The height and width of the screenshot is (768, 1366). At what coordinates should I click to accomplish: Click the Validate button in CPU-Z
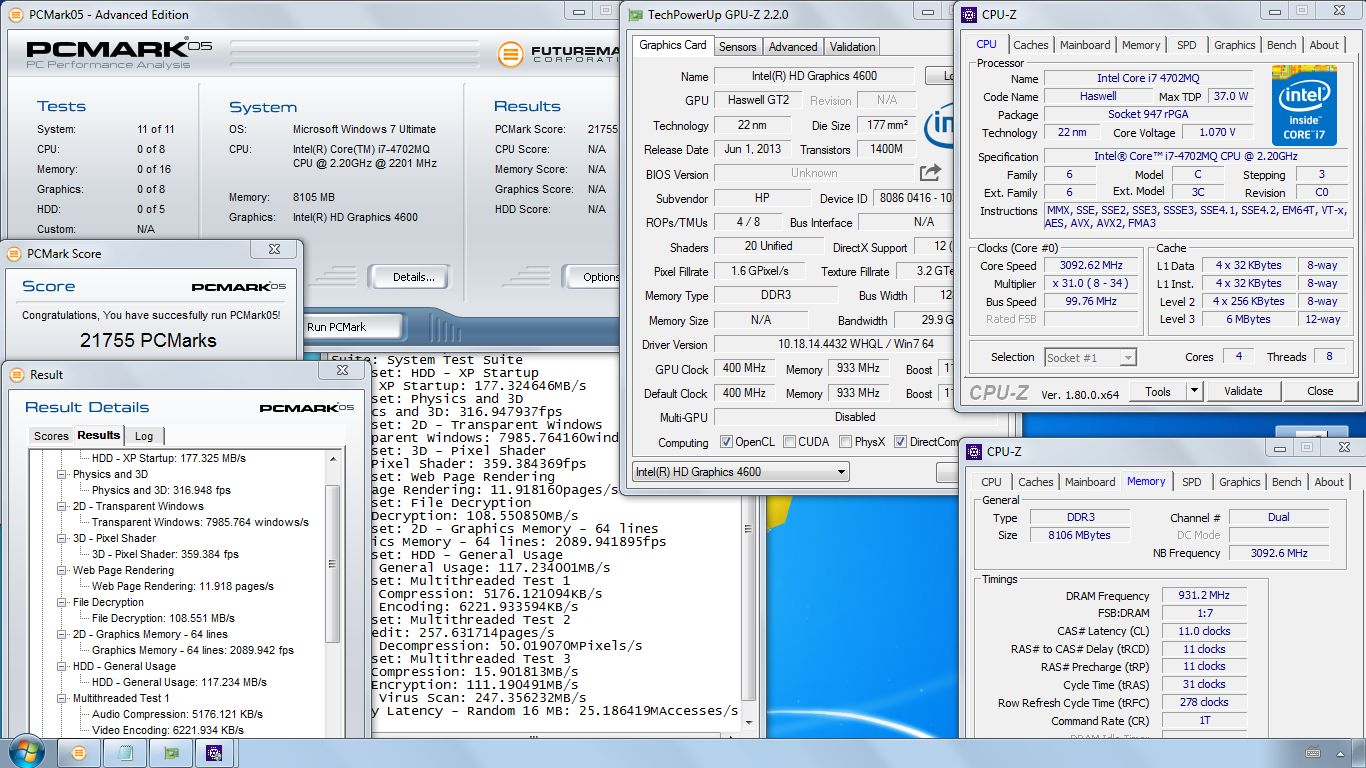click(1243, 391)
